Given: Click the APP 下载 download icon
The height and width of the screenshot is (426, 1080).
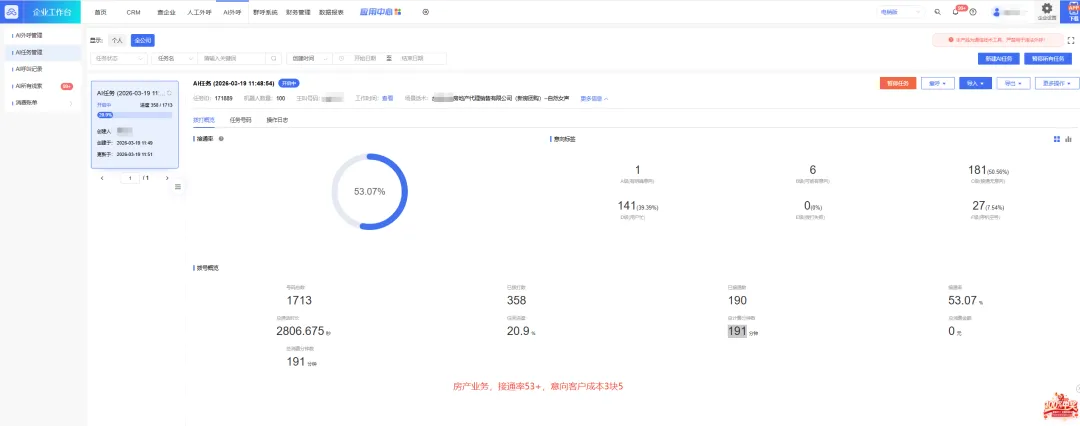Looking at the screenshot, I should click(1071, 10).
